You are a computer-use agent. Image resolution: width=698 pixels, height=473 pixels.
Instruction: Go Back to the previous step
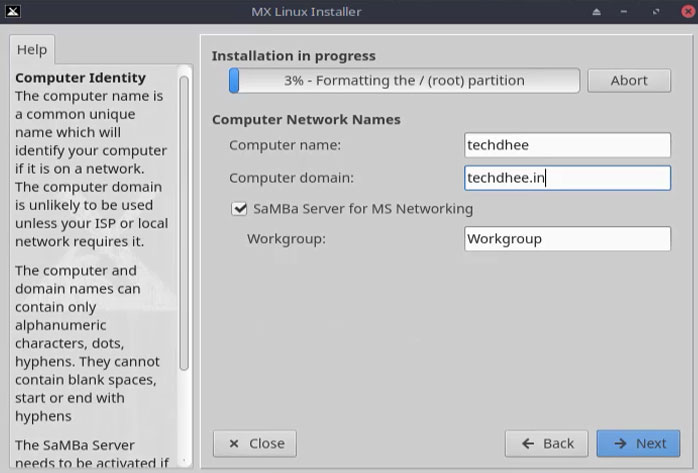pyautogui.click(x=546, y=443)
